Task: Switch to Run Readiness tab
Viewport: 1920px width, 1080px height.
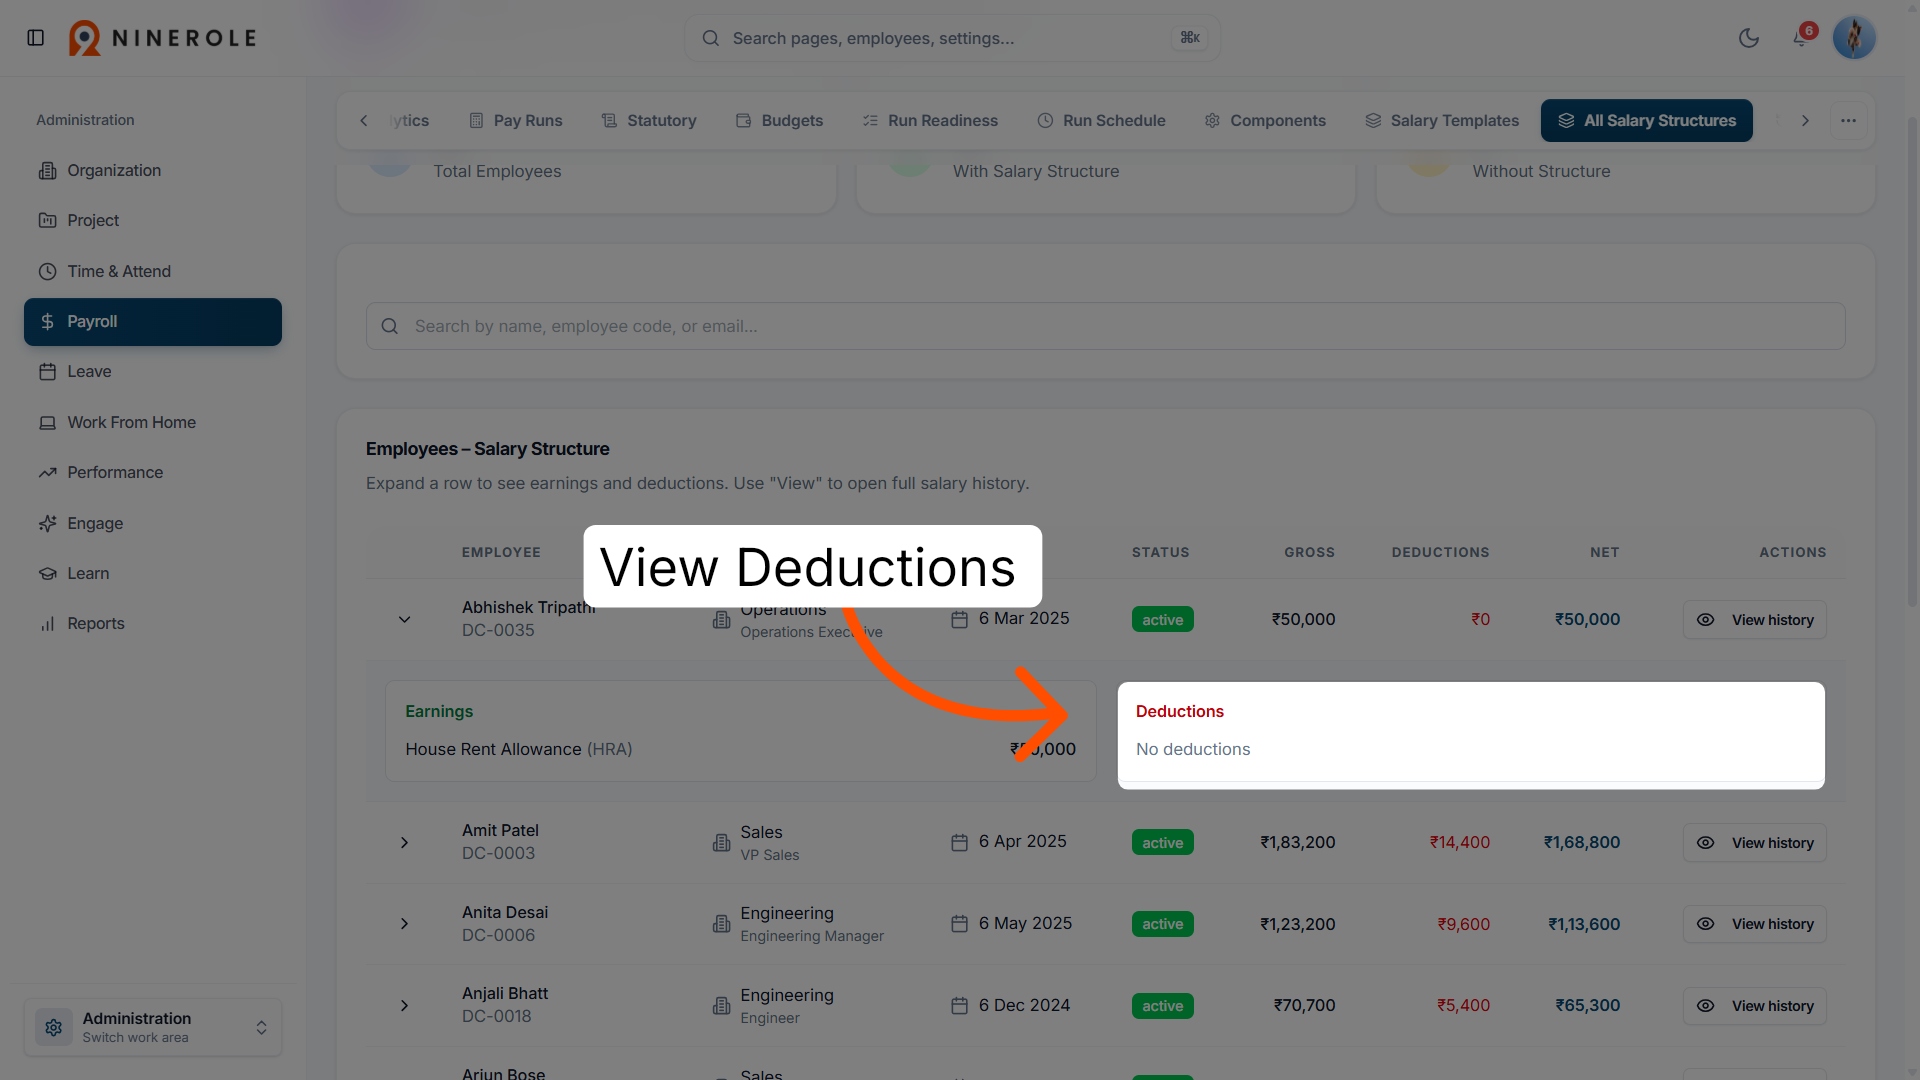Action: point(930,120)
